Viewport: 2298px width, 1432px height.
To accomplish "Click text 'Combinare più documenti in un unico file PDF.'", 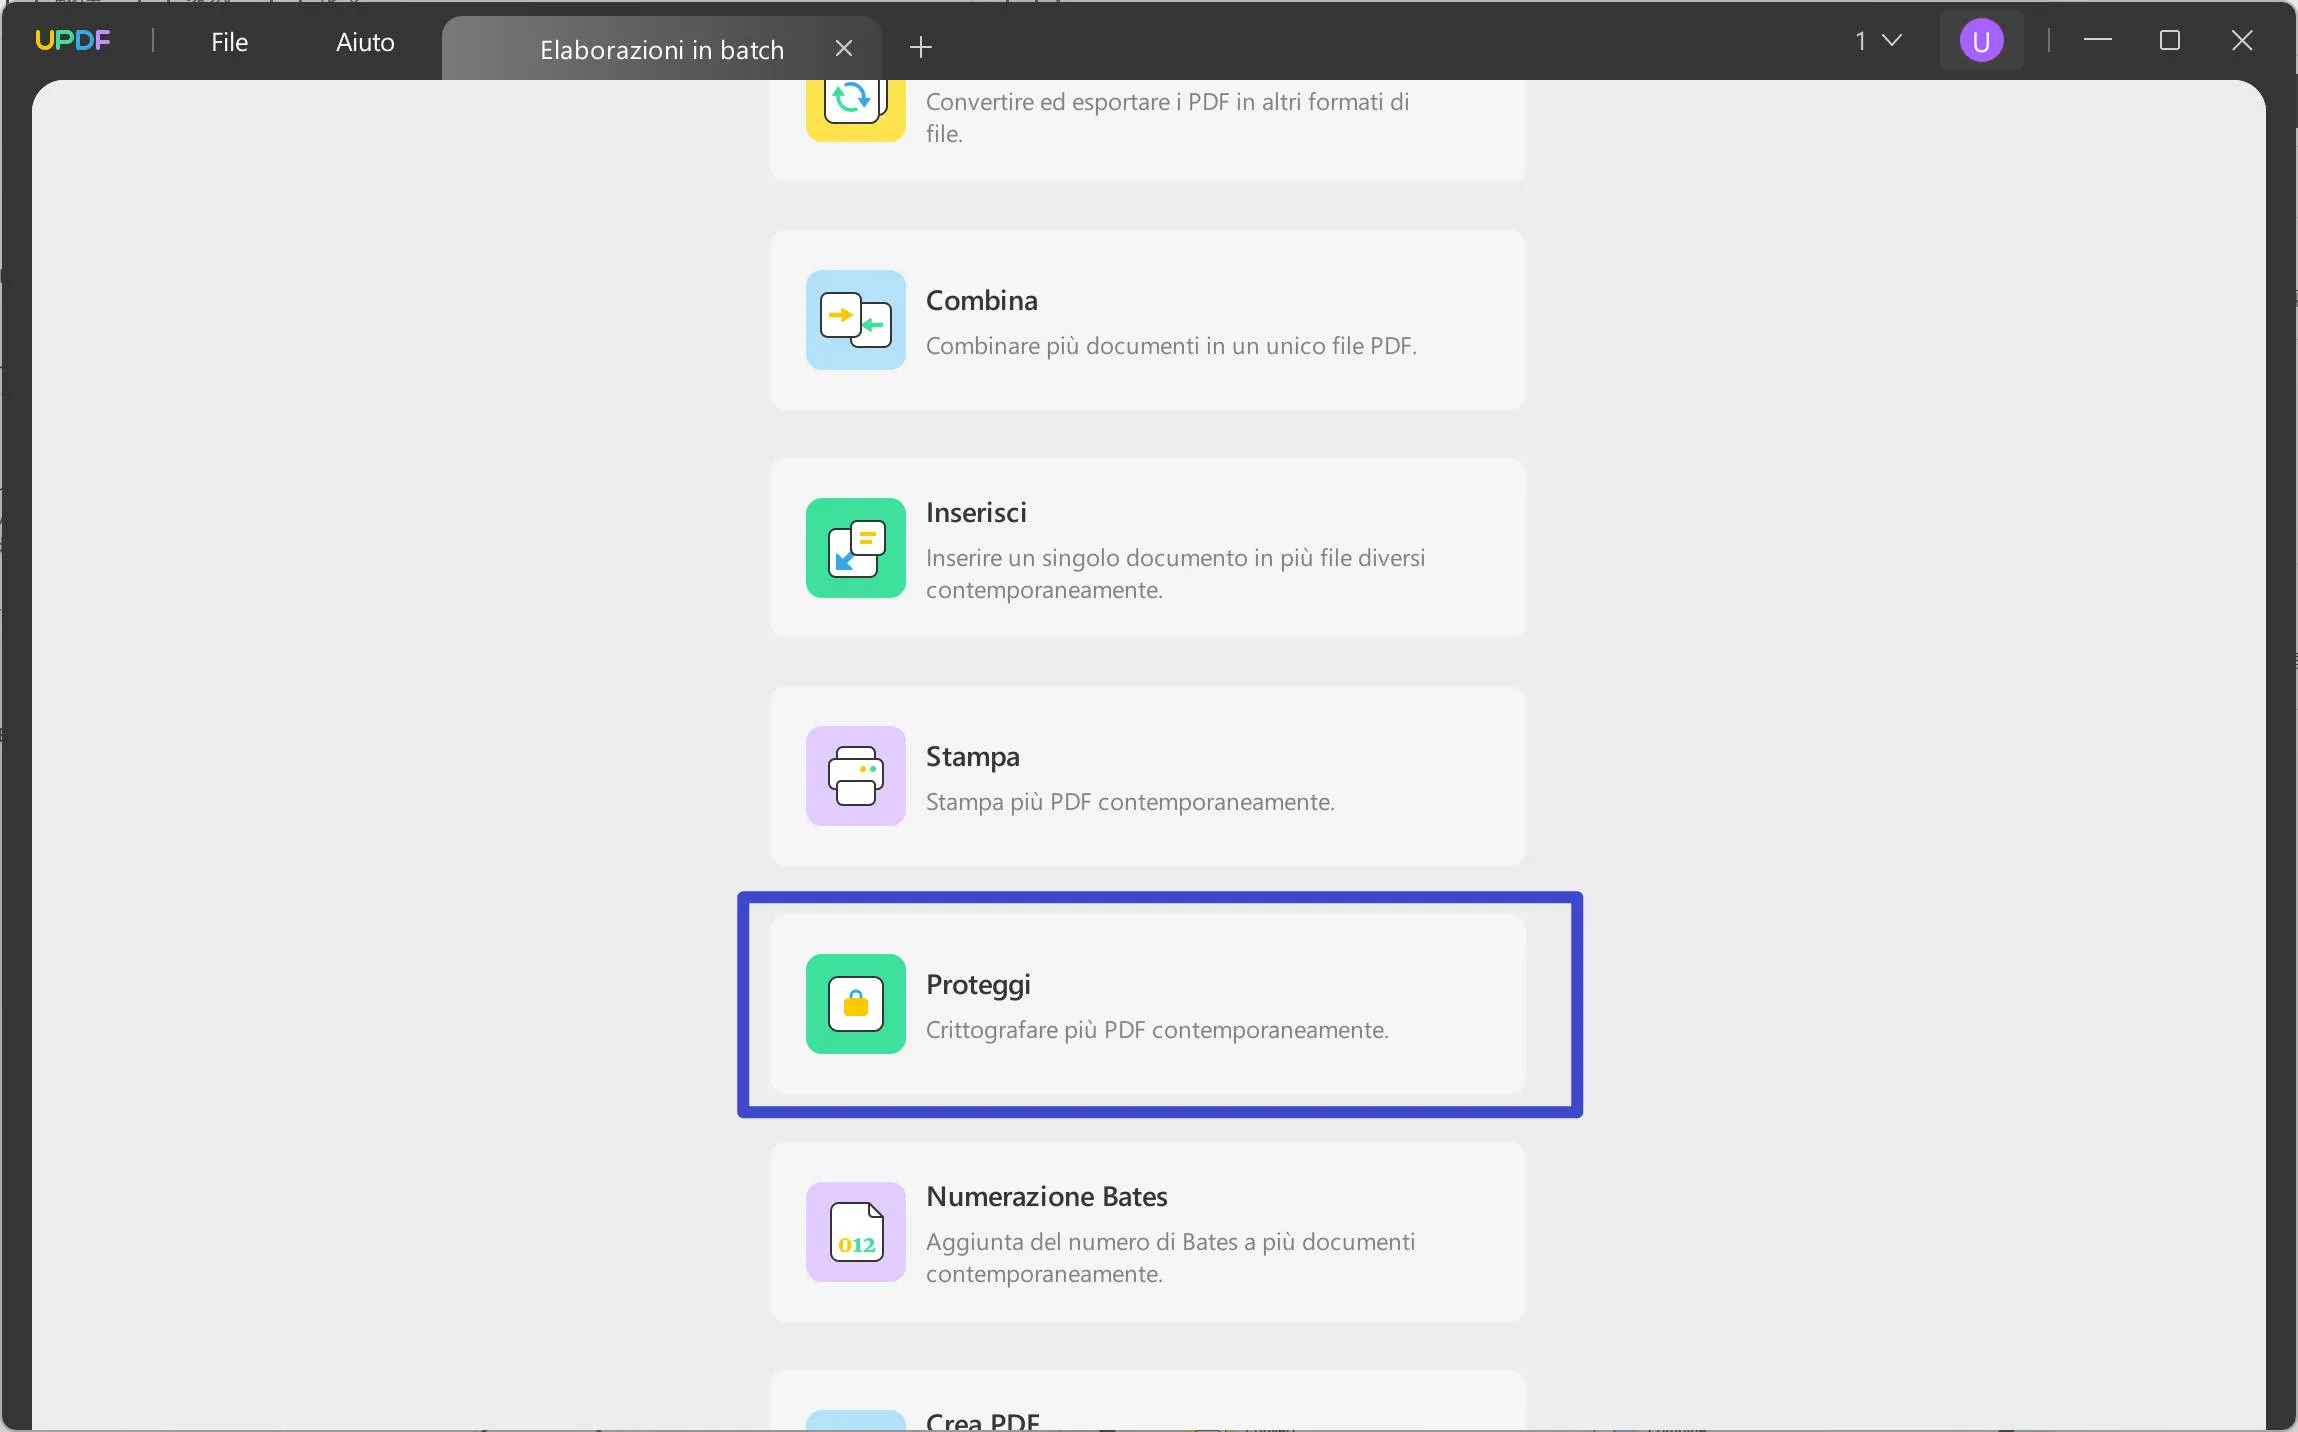I will [1171, 346].
